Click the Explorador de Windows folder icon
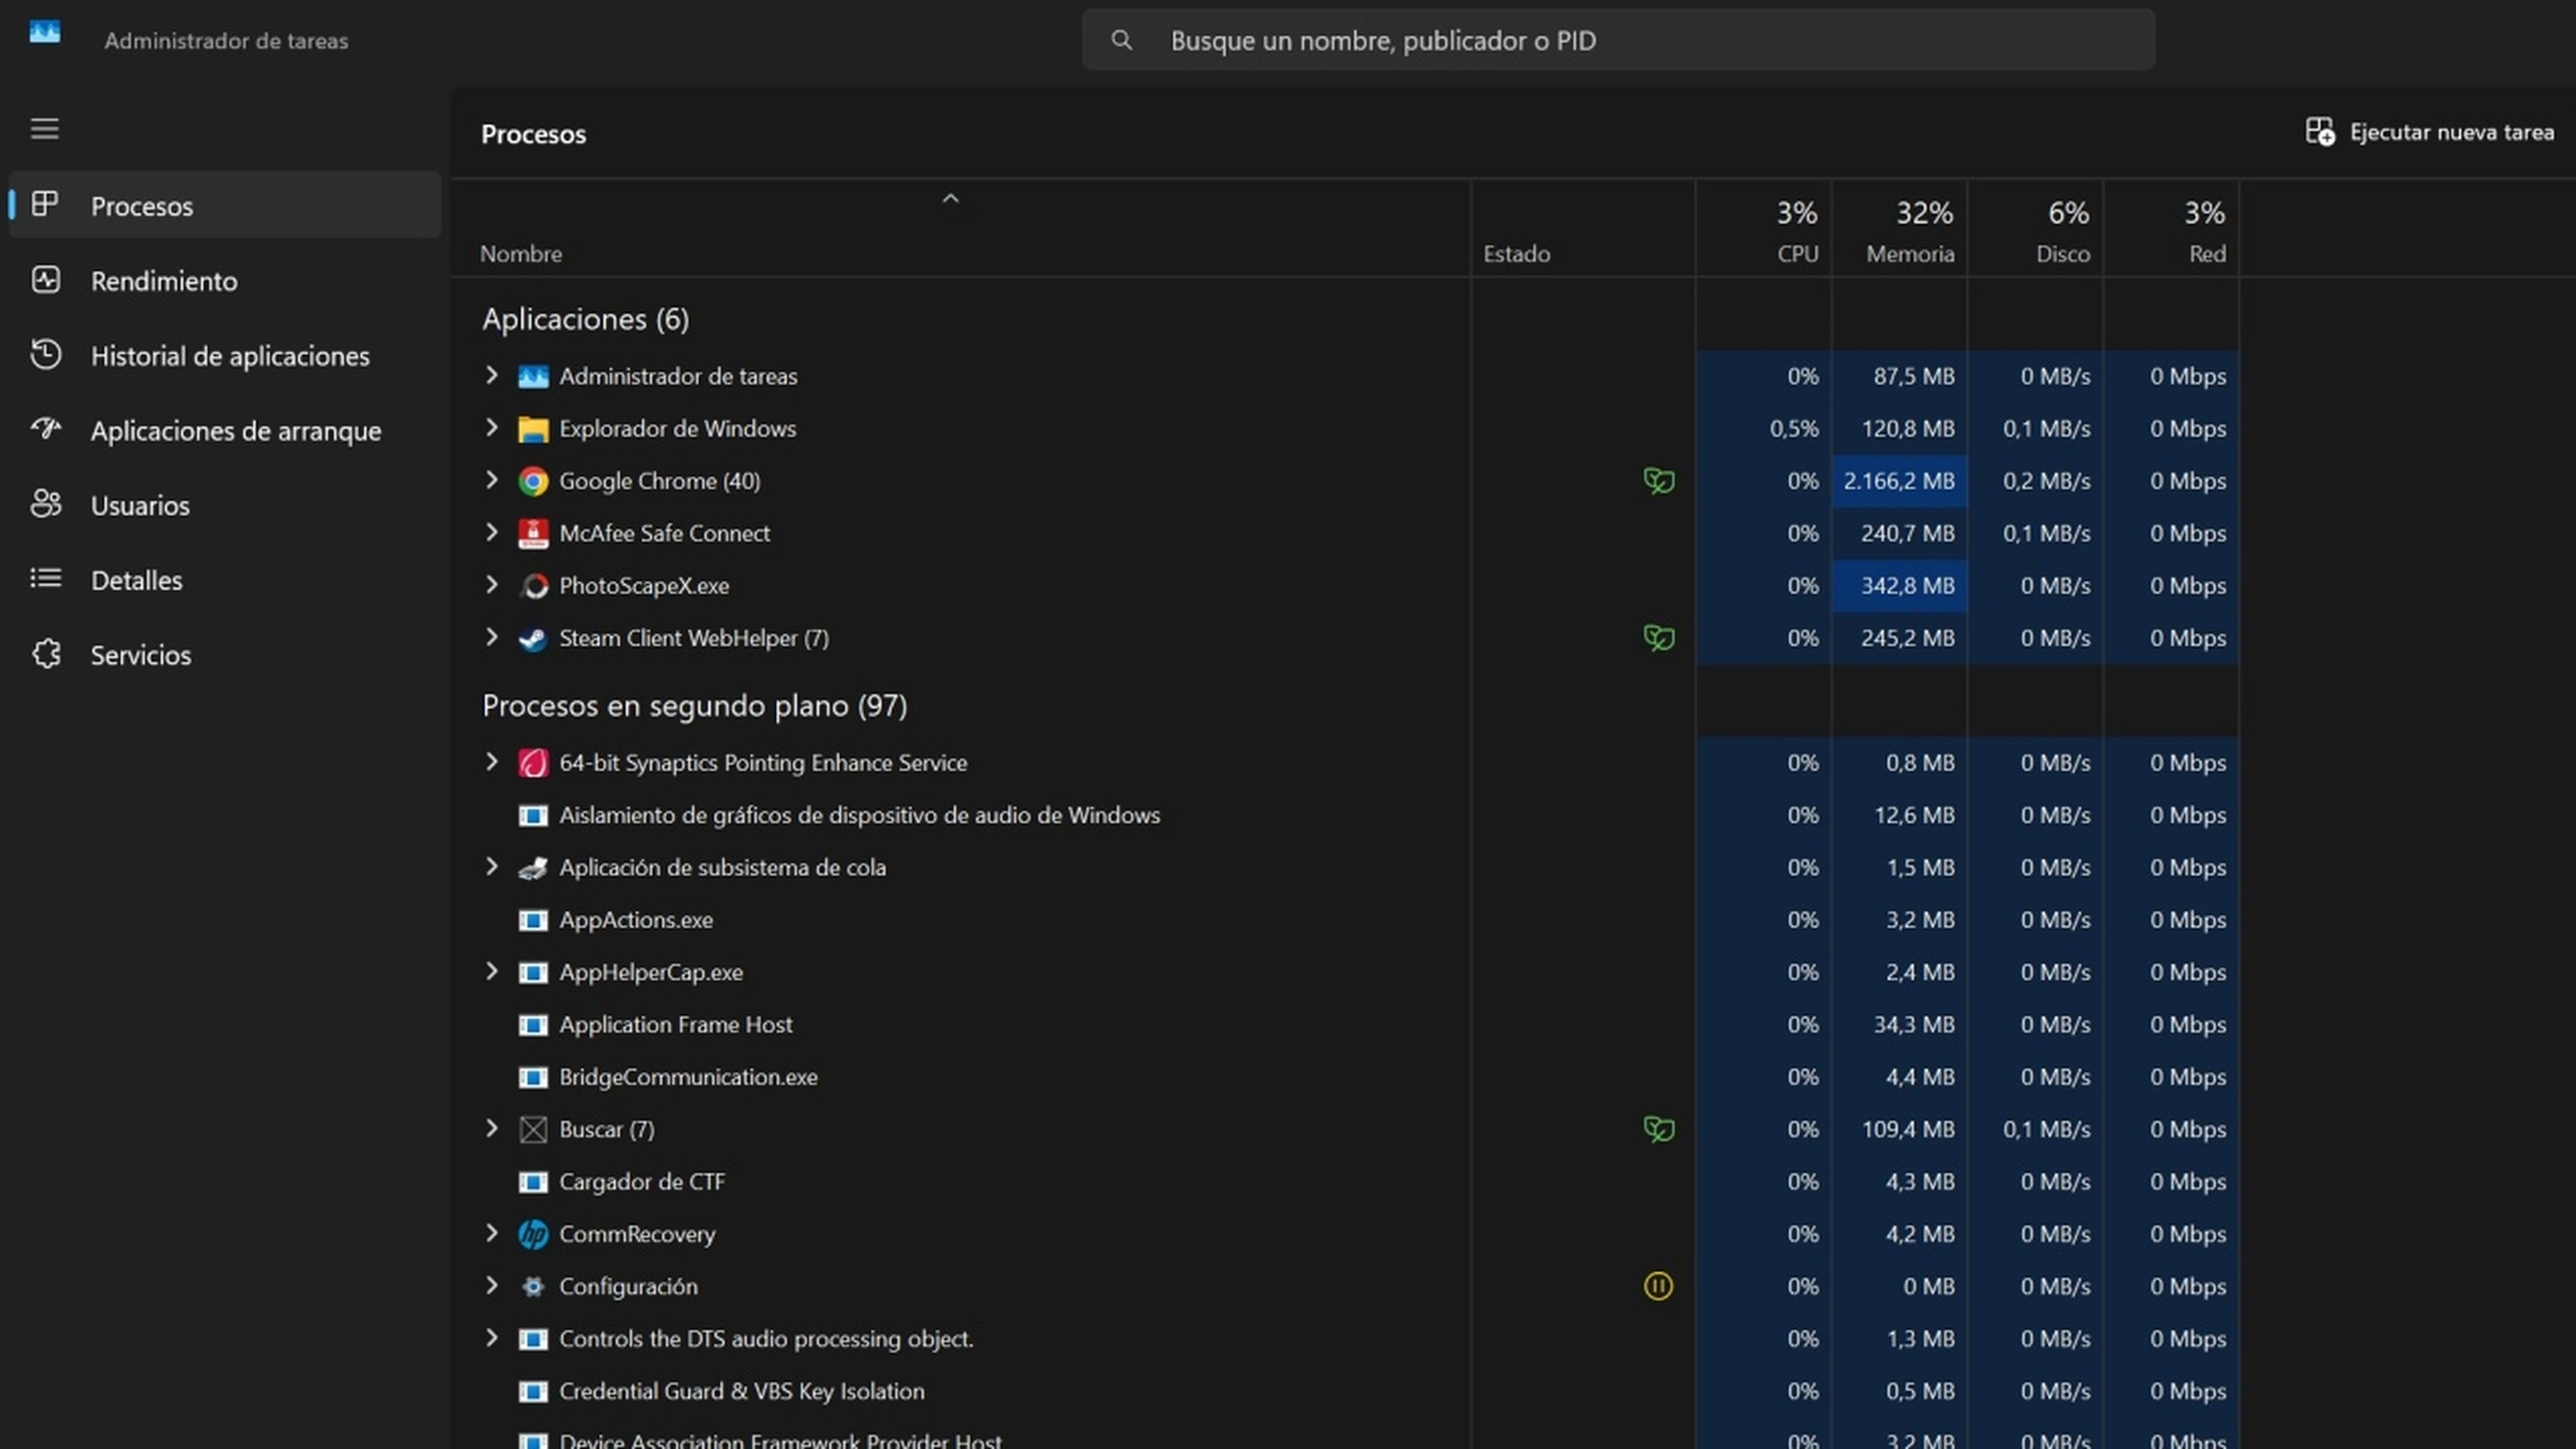The width and height of the screenshot is (2576, 1449). coord(533,430)
